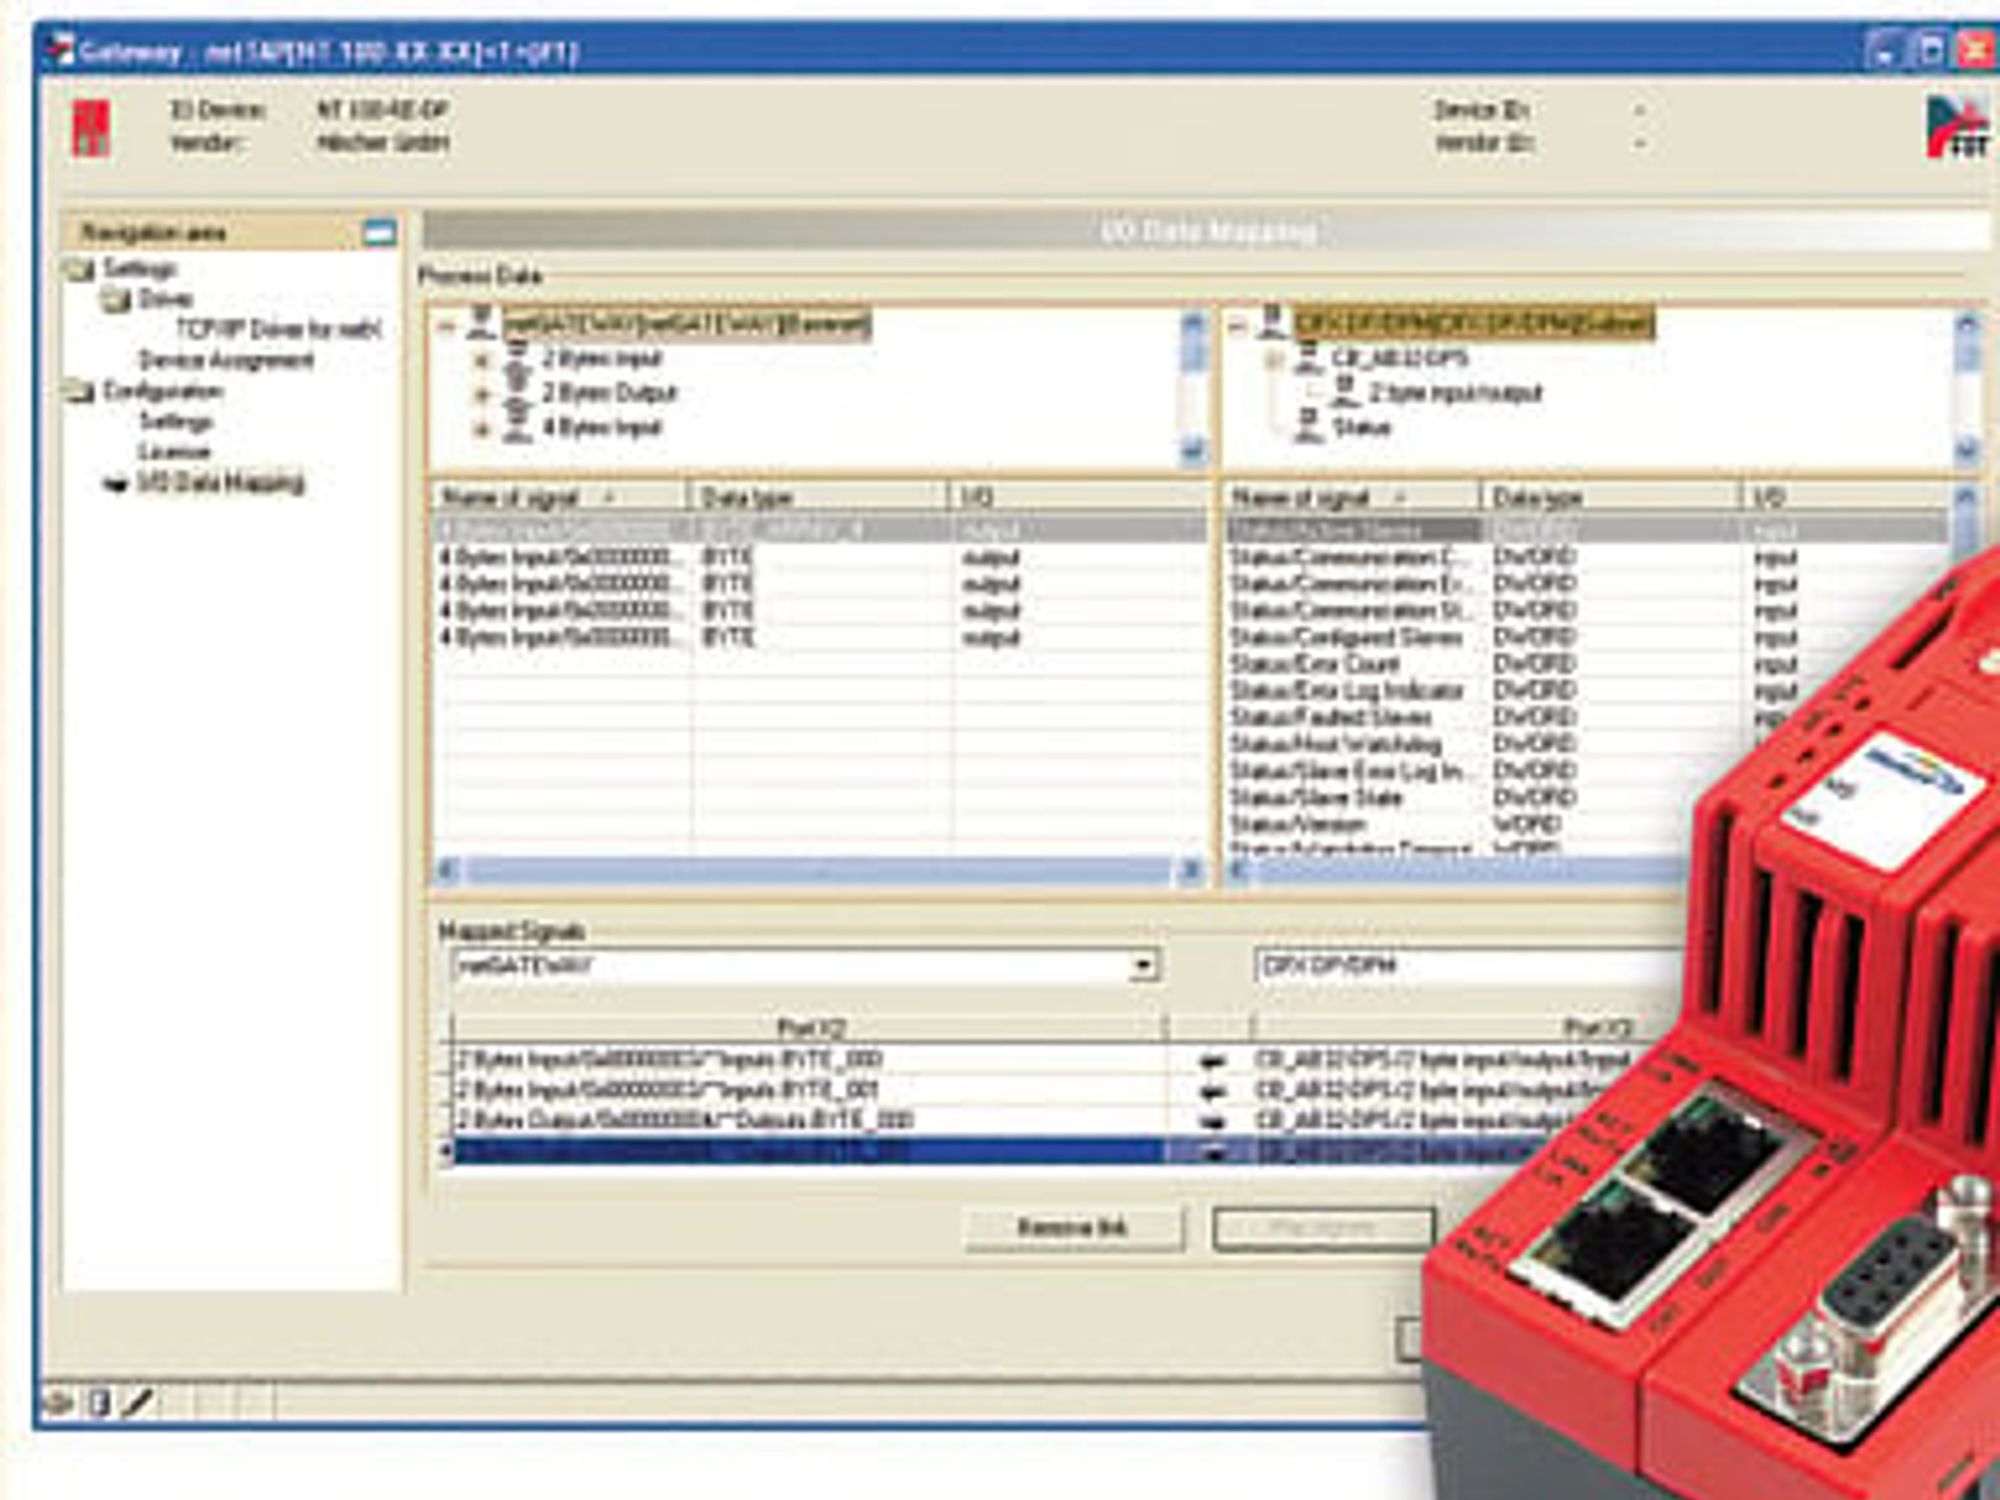
Task: Click the pencil edit icon in status bar
Action: tap(138, 1403)
